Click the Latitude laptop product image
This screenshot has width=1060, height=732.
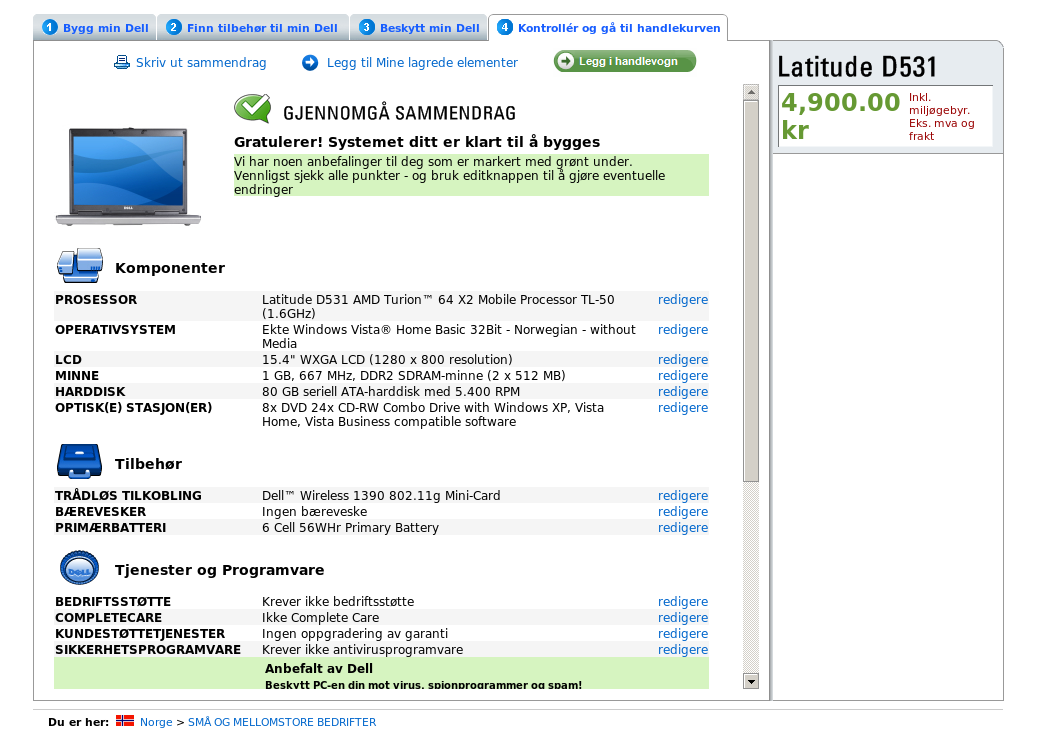[128, 177]
